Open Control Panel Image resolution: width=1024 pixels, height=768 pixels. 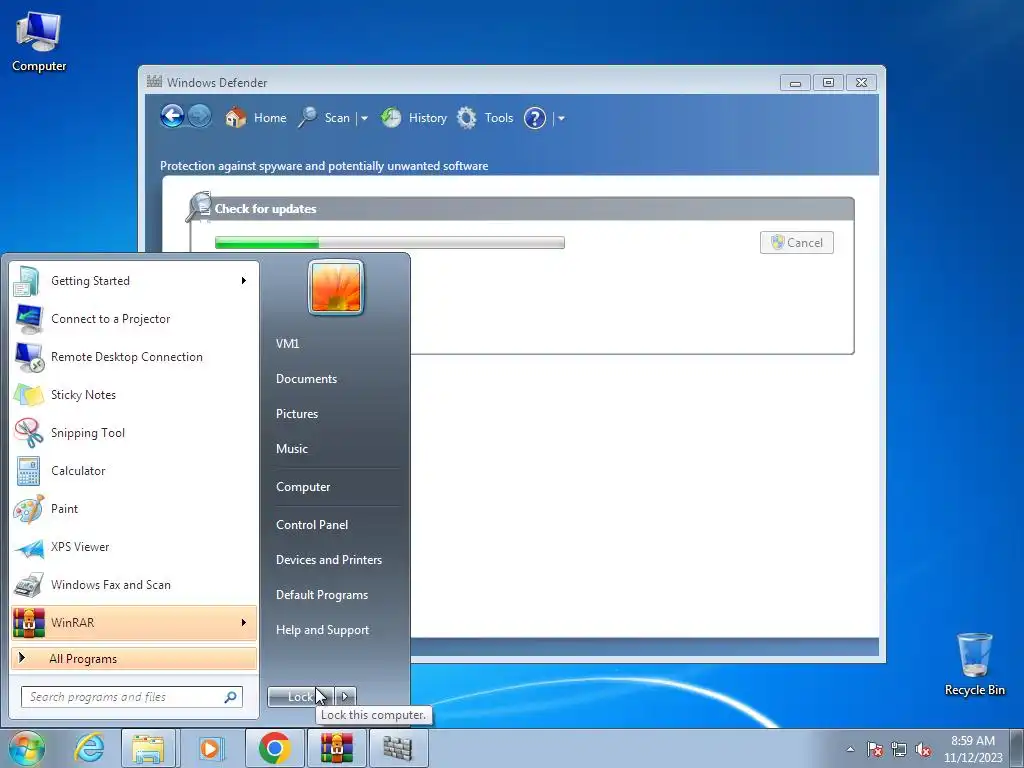(312, 524)
